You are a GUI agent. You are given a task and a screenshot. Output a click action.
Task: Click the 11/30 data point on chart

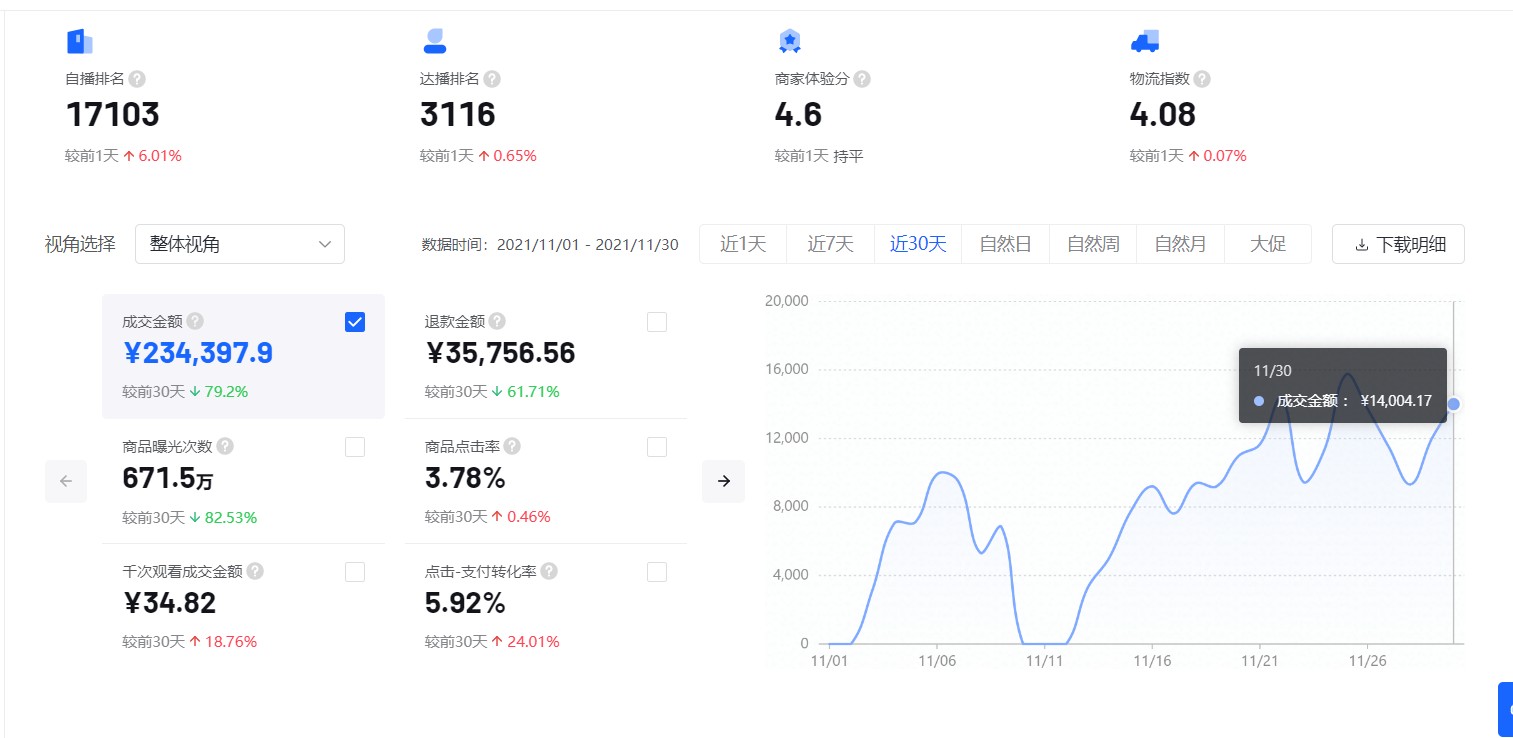point(1454,404)
